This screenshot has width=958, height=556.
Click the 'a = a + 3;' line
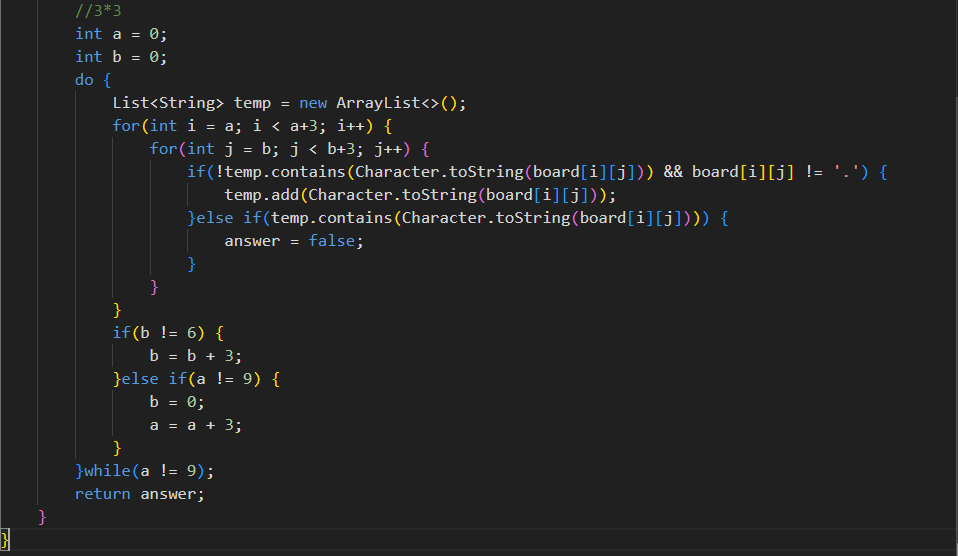coord(196,425)
